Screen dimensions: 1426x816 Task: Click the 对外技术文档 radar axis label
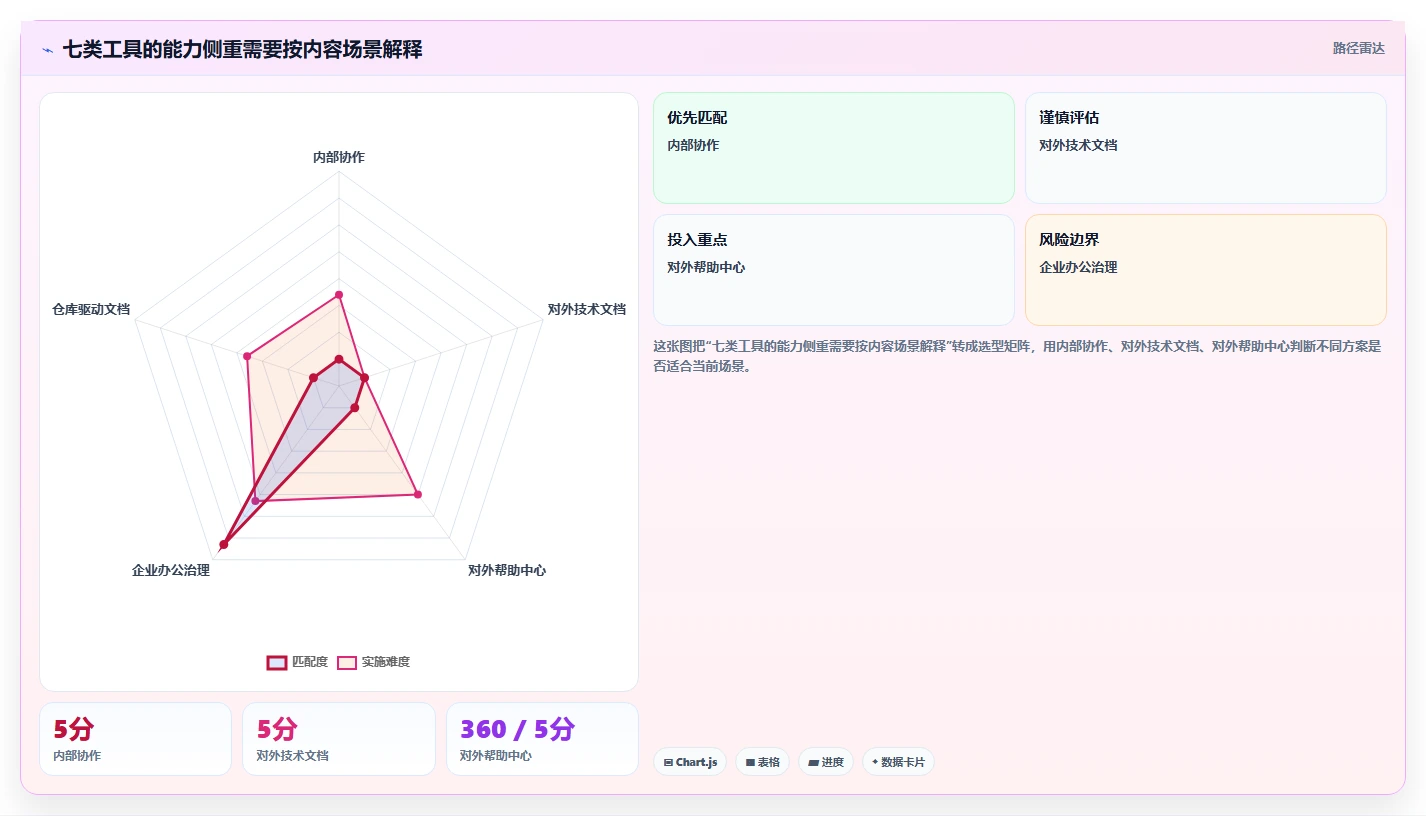point(587,309)
